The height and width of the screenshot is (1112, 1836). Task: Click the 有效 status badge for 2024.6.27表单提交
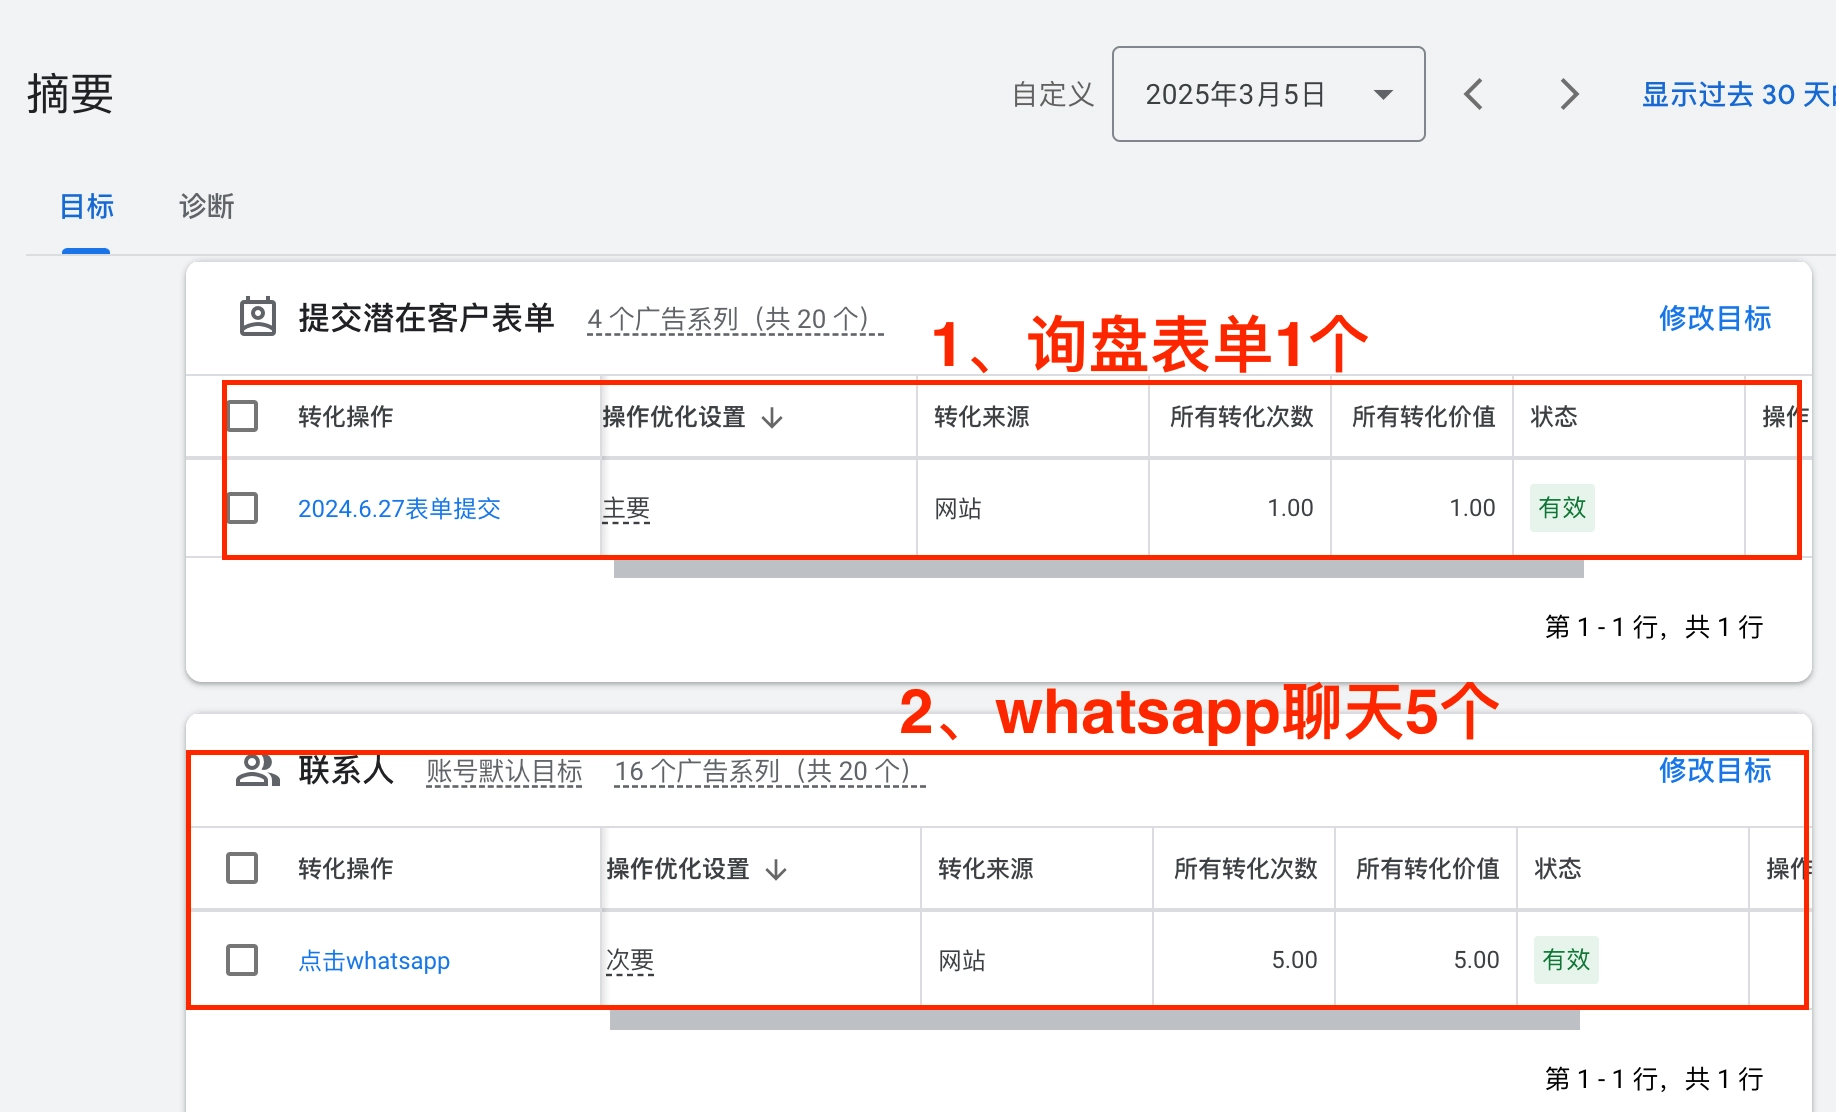[1562, 508]
